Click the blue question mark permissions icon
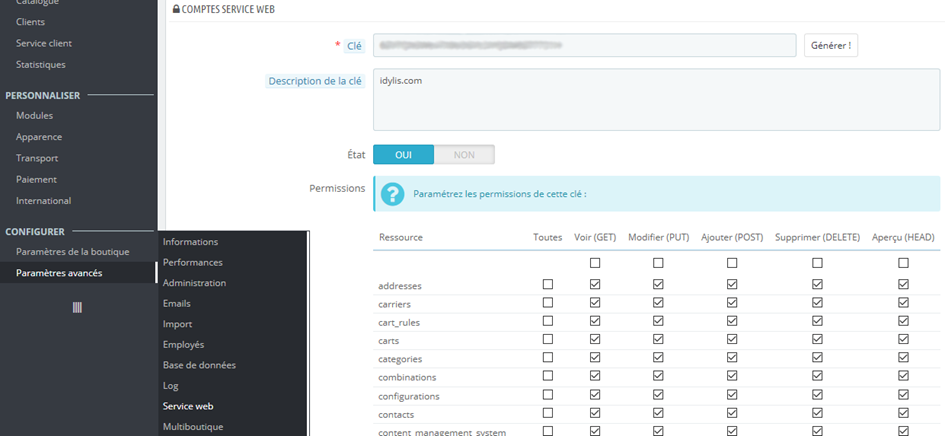Image resolution: width=945 pixels, height=436 pixels. [x=393, y=194]
